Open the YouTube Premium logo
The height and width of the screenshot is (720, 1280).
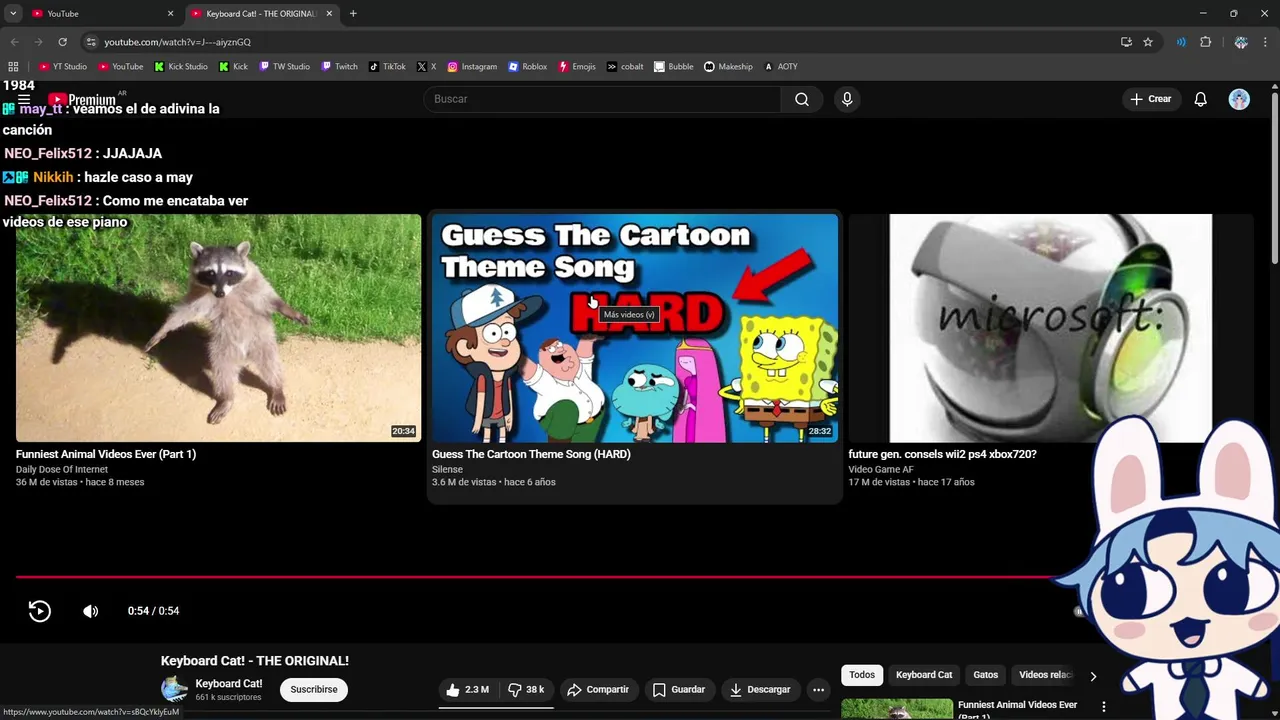(82, 99)
